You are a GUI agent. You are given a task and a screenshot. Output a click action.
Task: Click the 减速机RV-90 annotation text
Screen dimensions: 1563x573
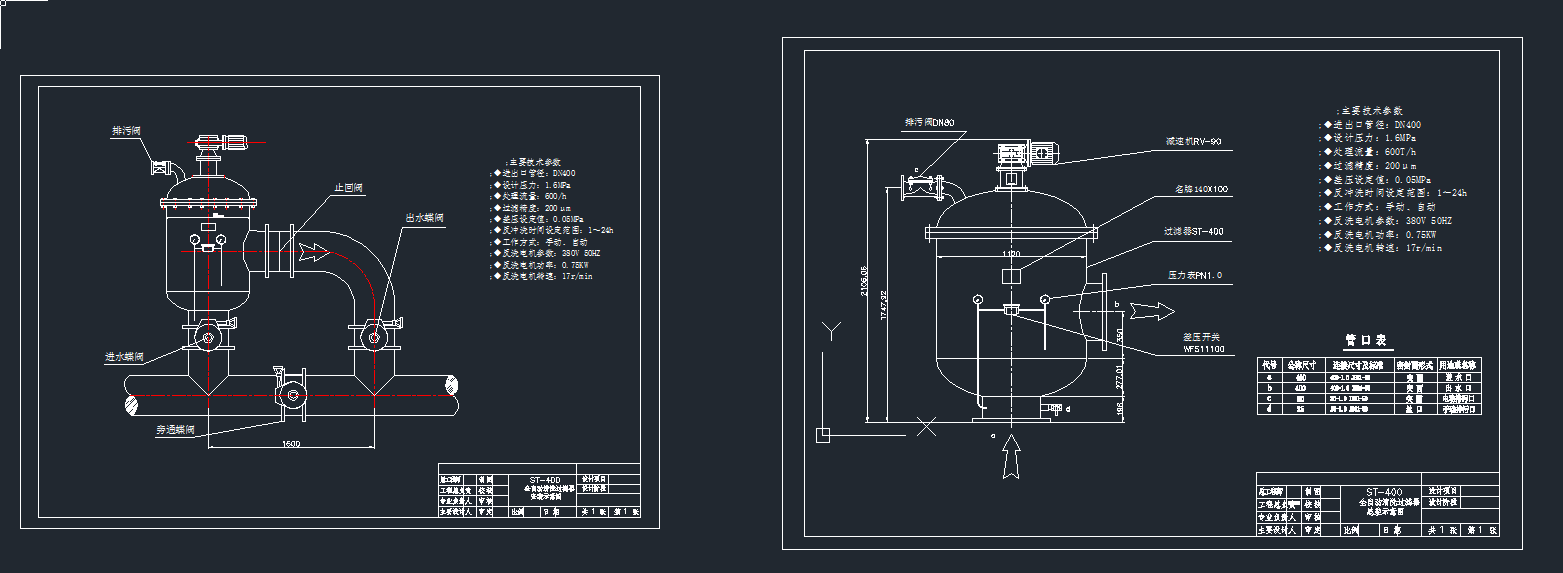[1193, 141]
